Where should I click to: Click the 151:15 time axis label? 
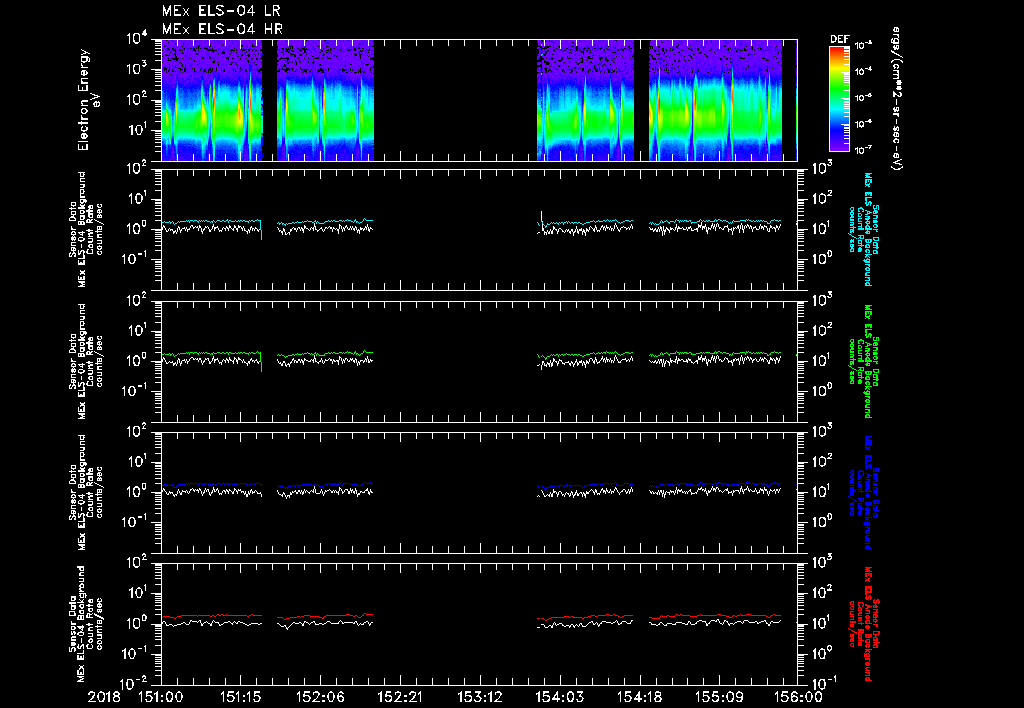pyautogui.click(x=240, y=697)
